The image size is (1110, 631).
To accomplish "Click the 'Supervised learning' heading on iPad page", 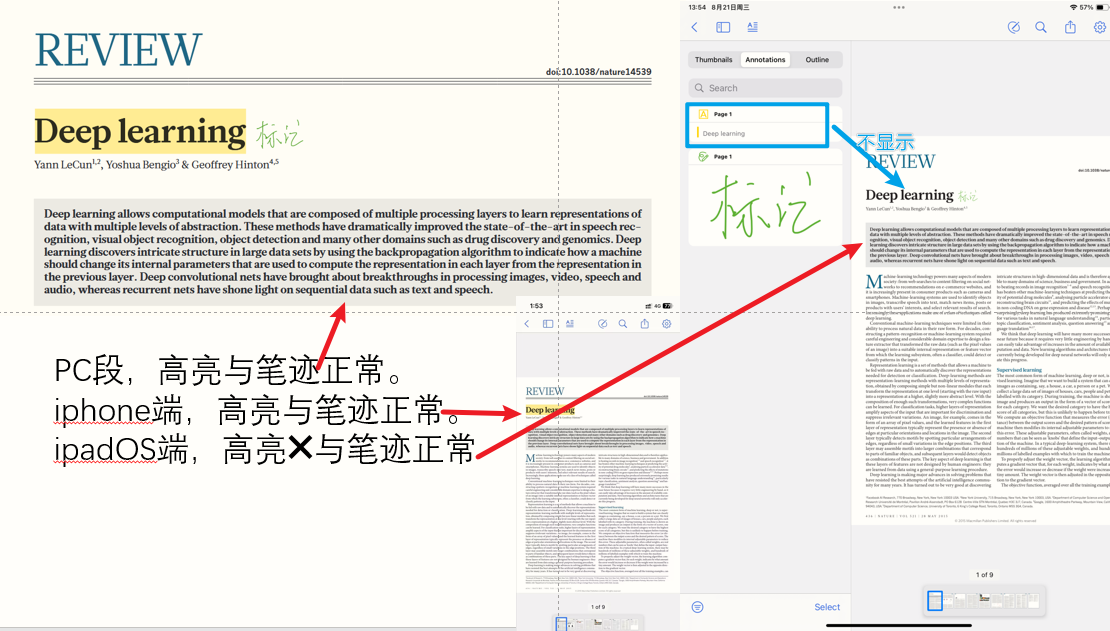I will 1019,370.
